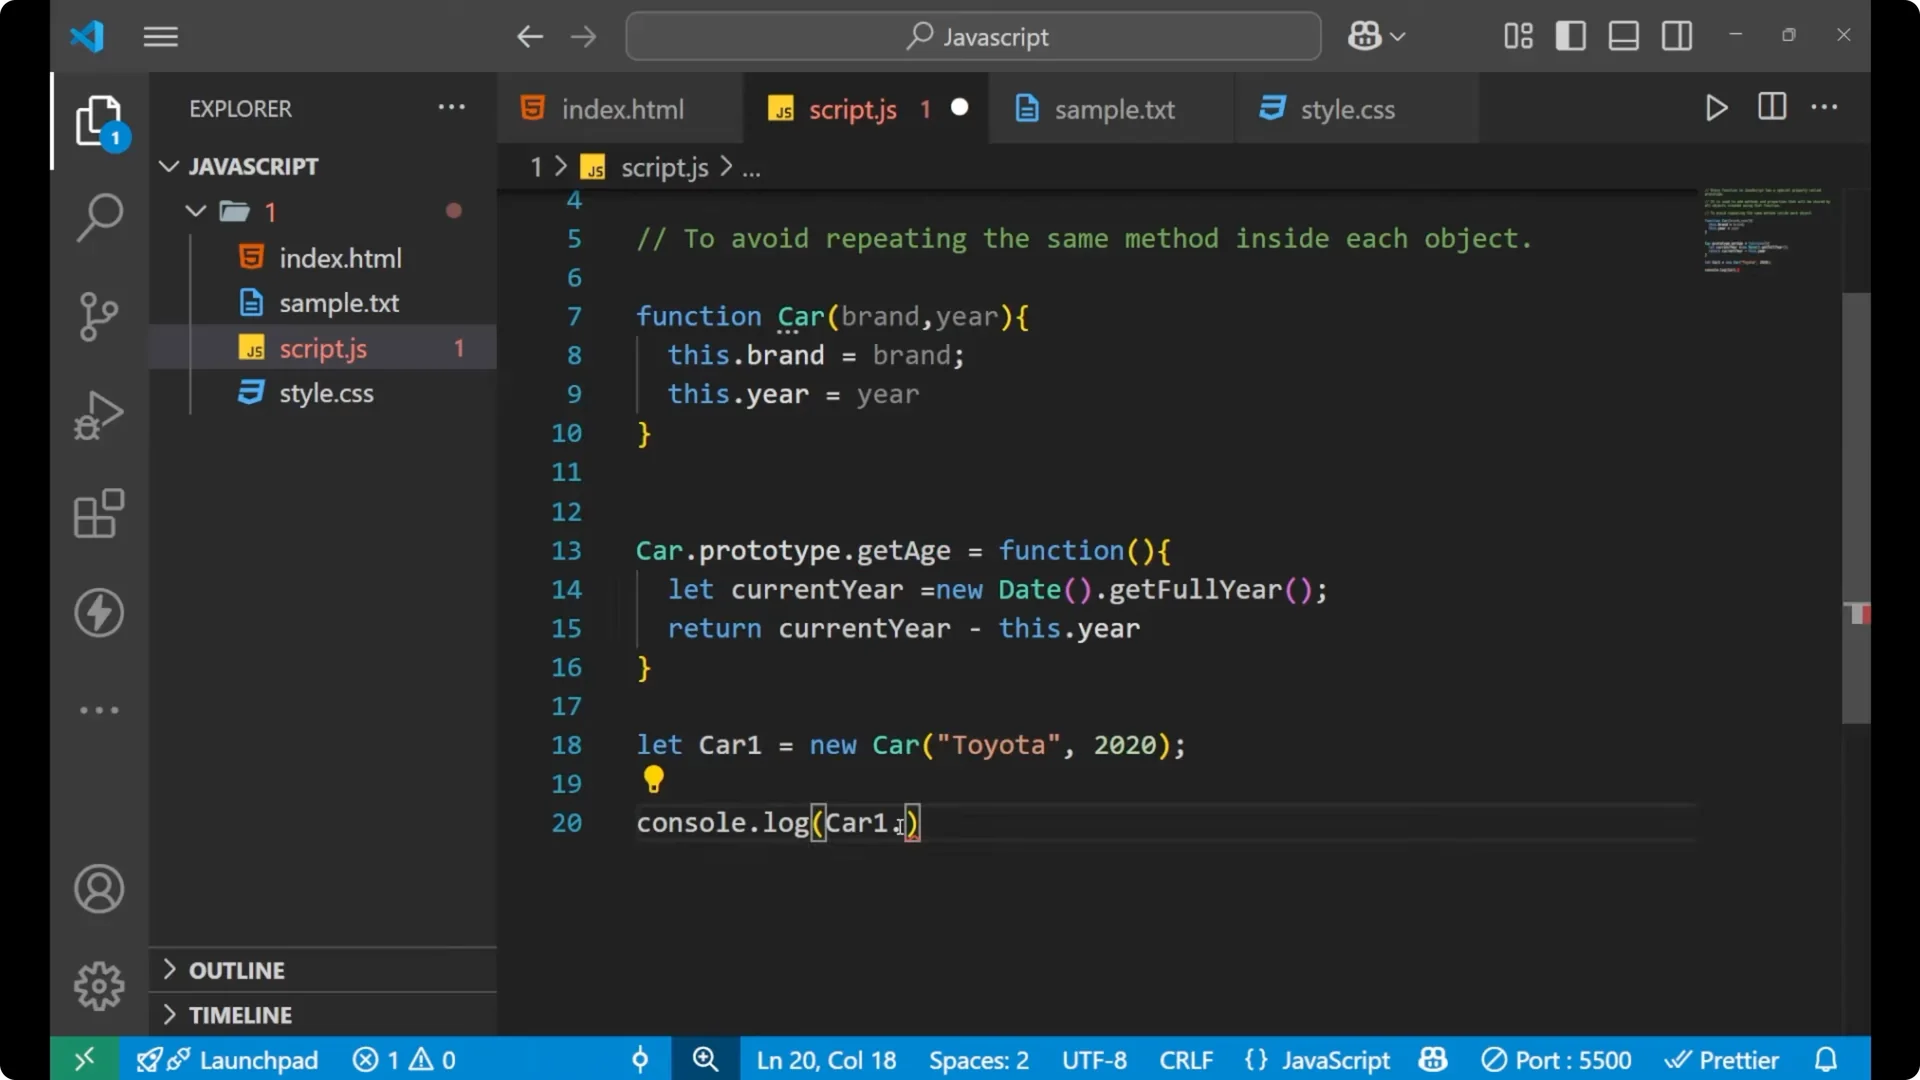Open the Source Control icon in sidebar
The image size is (1920, 1080).
tap(98, 316)
